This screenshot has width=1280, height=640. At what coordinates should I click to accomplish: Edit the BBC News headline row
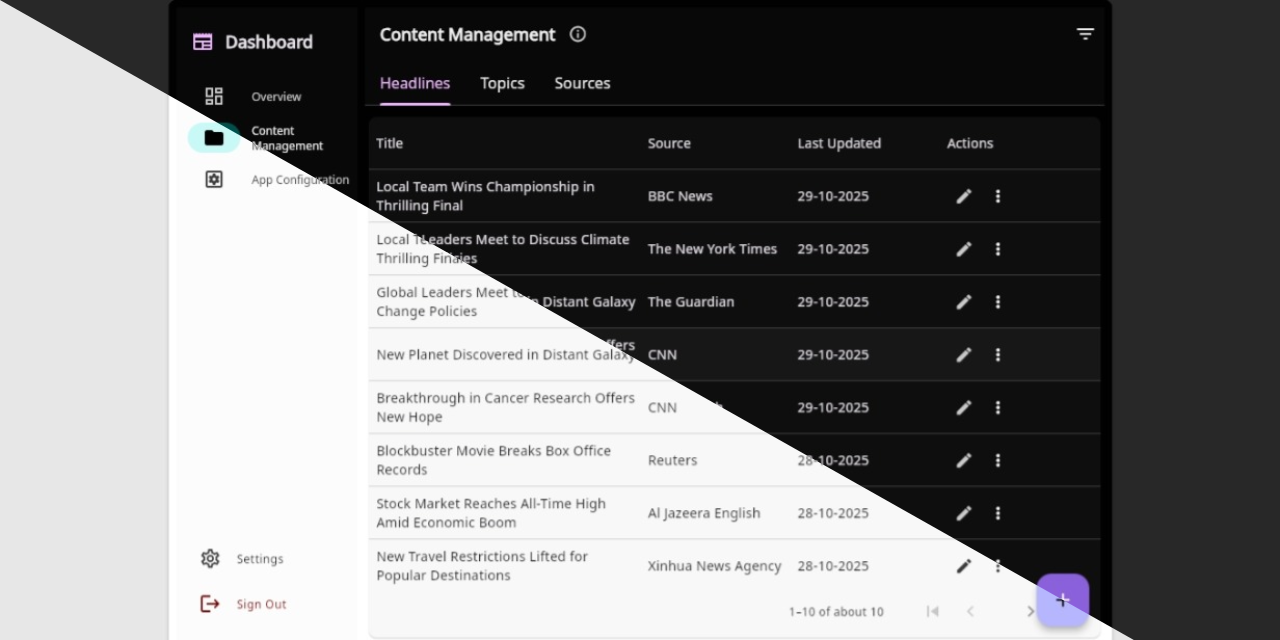point(963,196)
